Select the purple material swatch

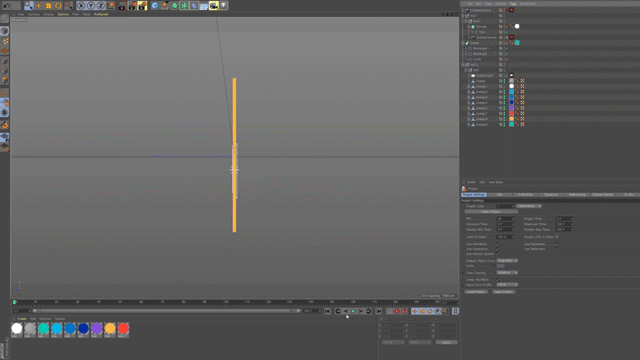97,329
